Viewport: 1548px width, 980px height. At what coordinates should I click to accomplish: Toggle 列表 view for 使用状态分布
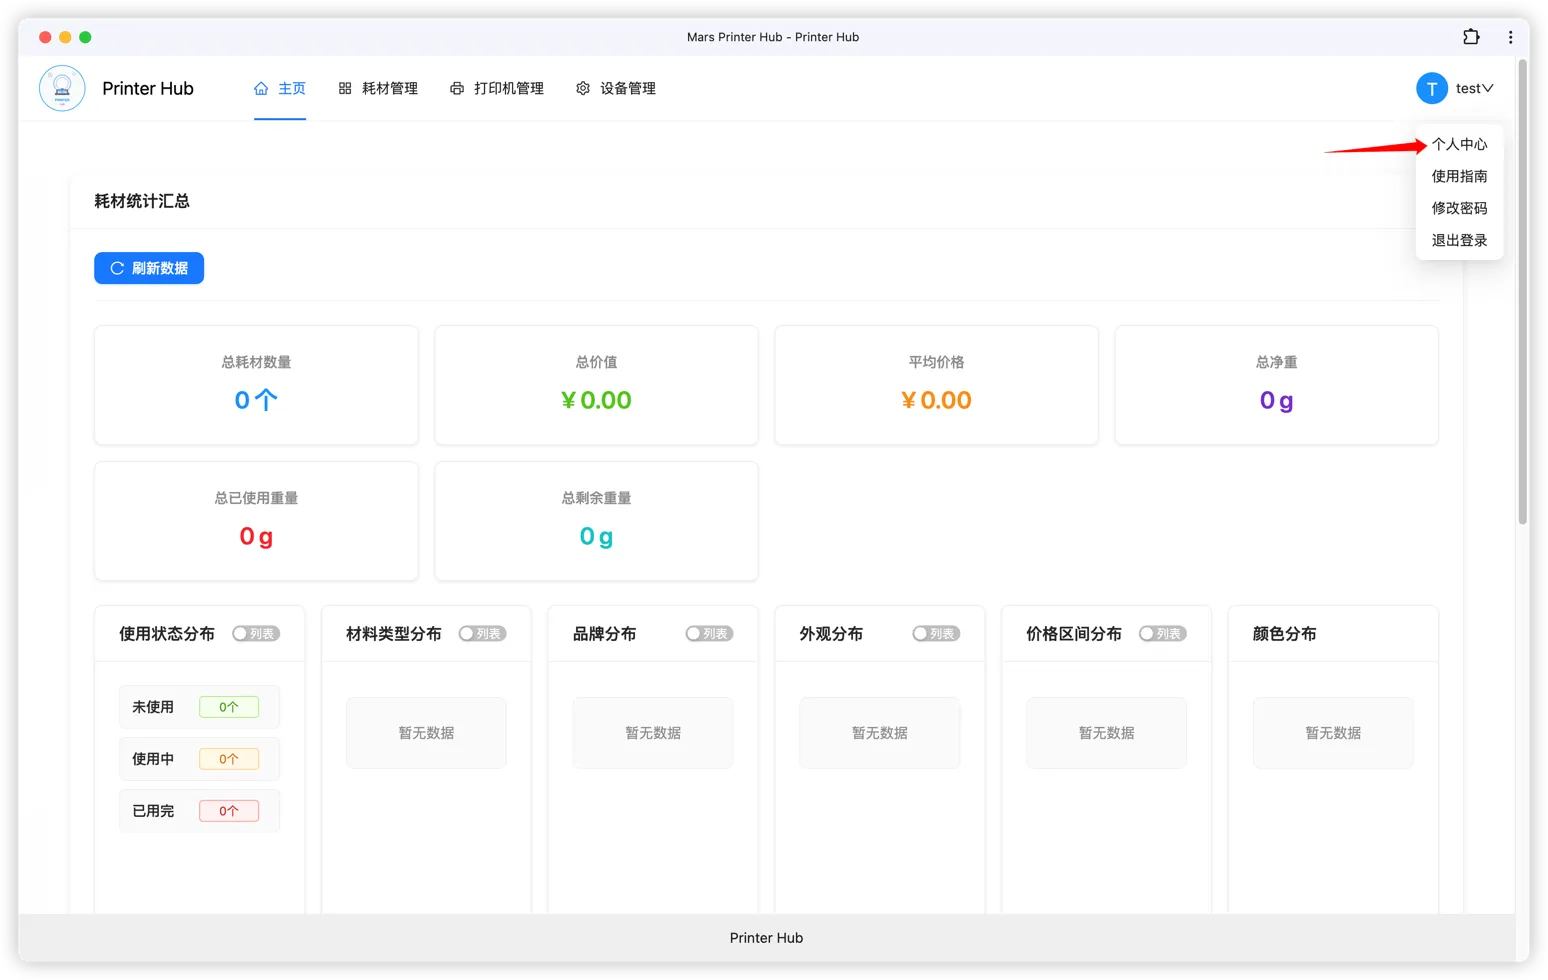[256, 633]
